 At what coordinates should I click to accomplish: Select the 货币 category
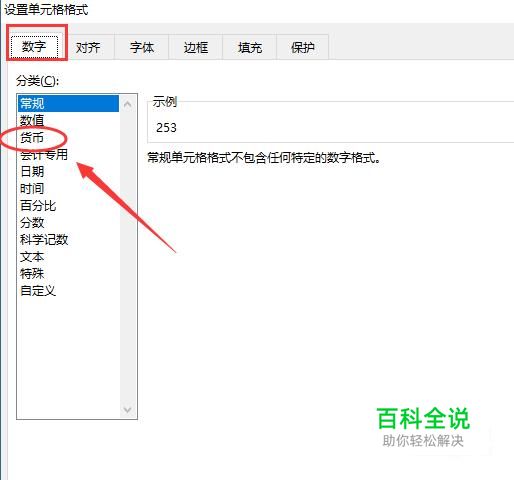69,137
